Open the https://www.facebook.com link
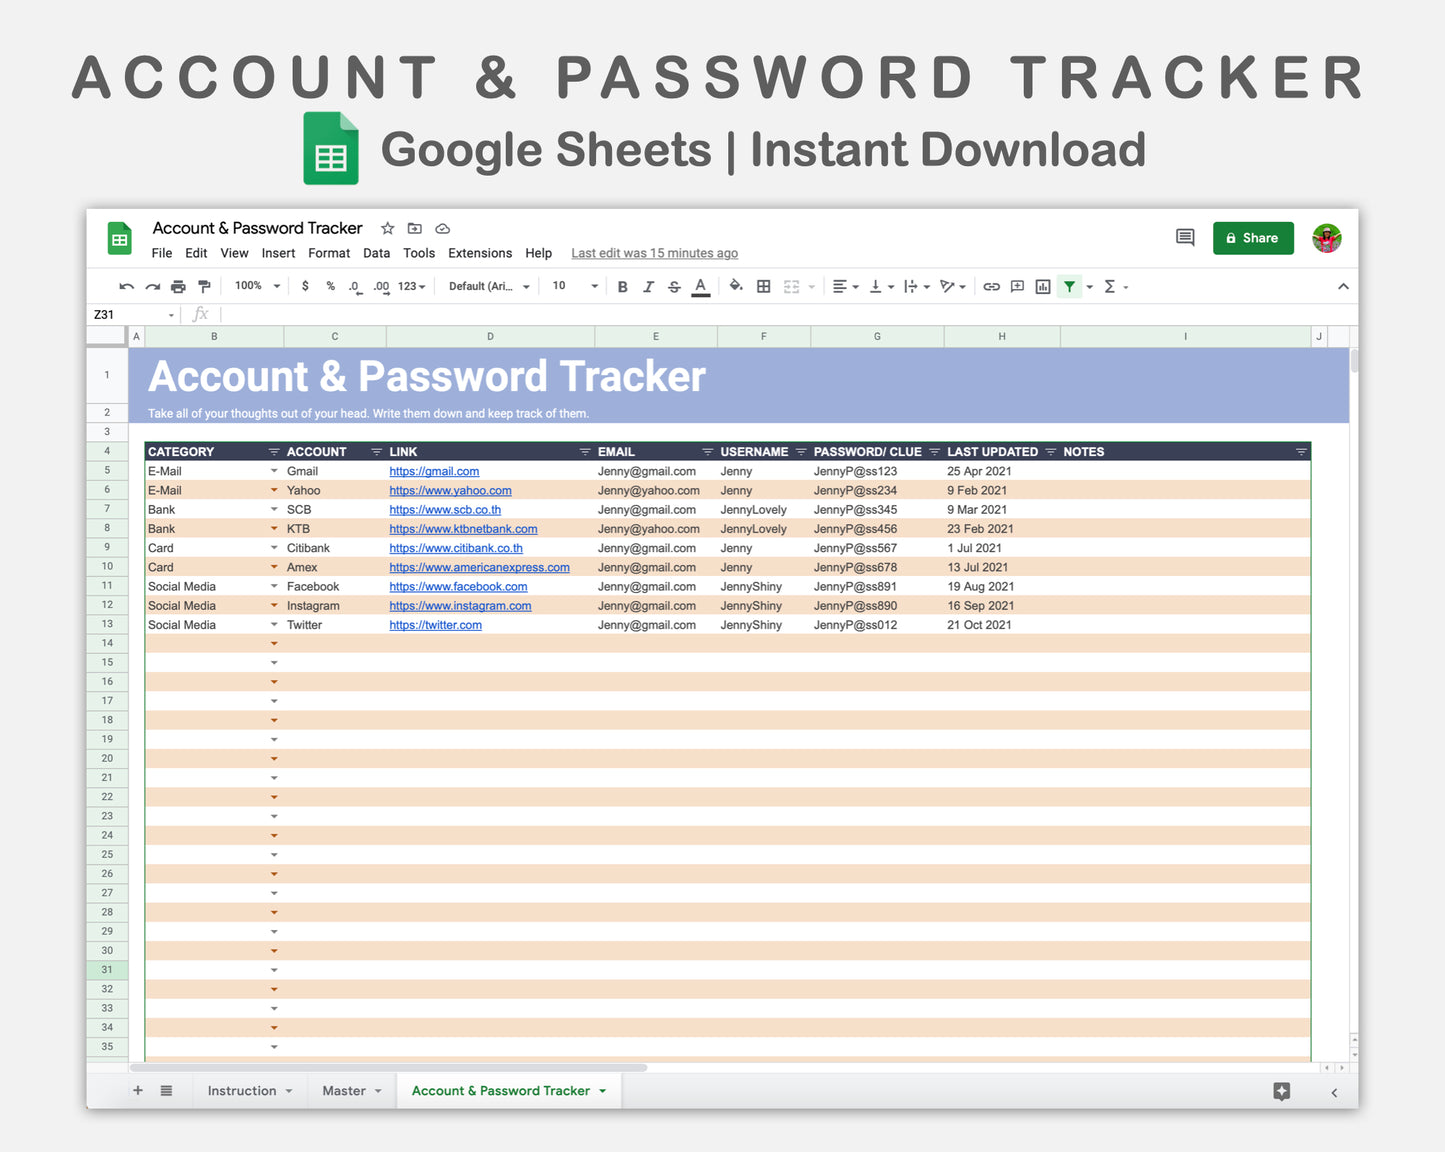1445x1152 pixels. click(x=458, y=586)
